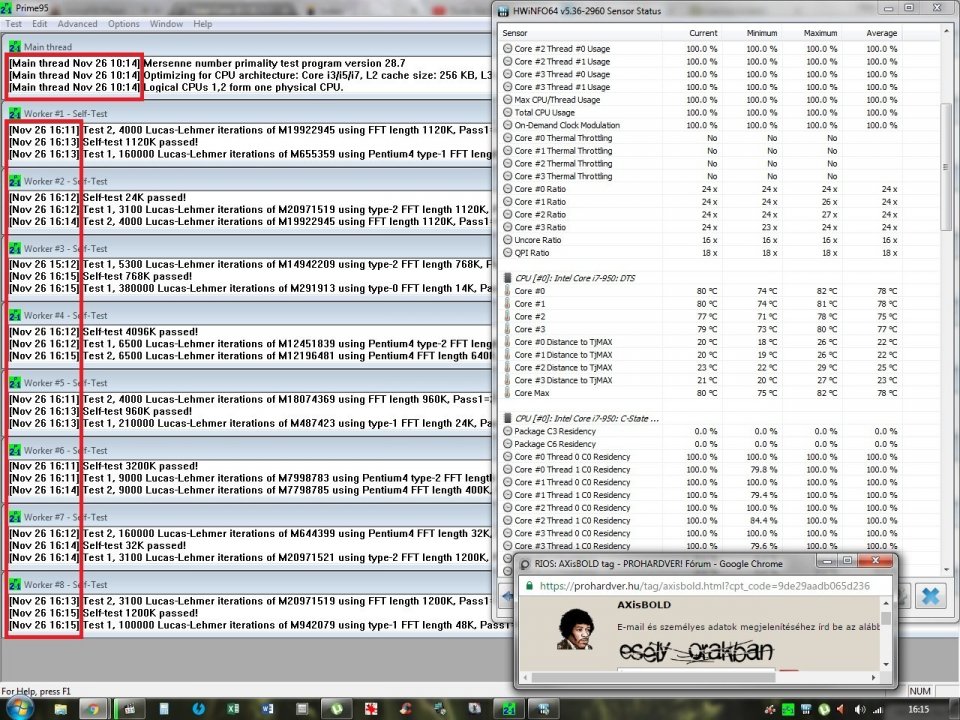960x720 pixels.
Task: Open the Test menu in Prime95
Action: pos(13,24)
